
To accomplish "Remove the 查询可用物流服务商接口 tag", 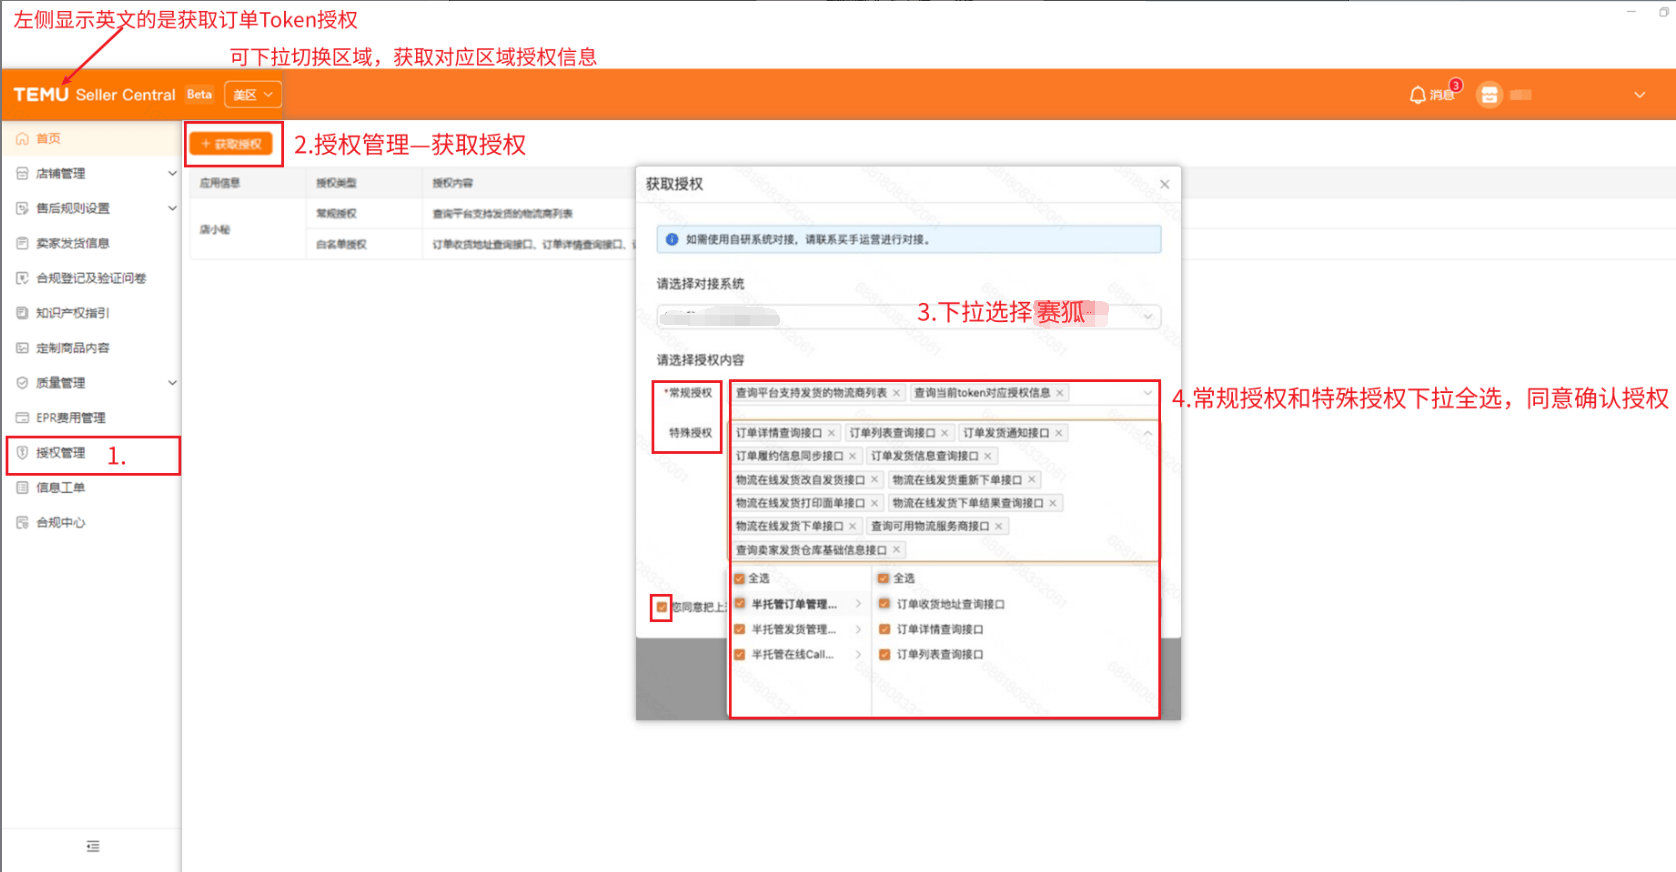I will [x=998, y=526].
